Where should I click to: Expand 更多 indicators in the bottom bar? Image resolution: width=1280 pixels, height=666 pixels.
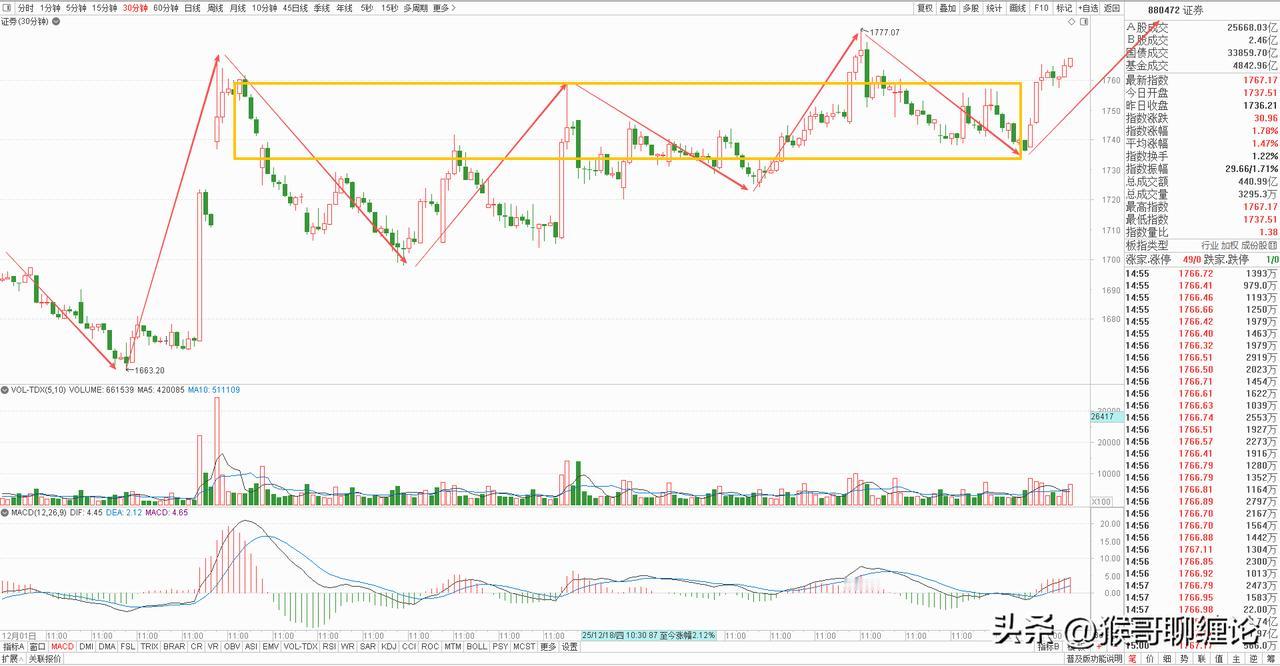point(548,647)
